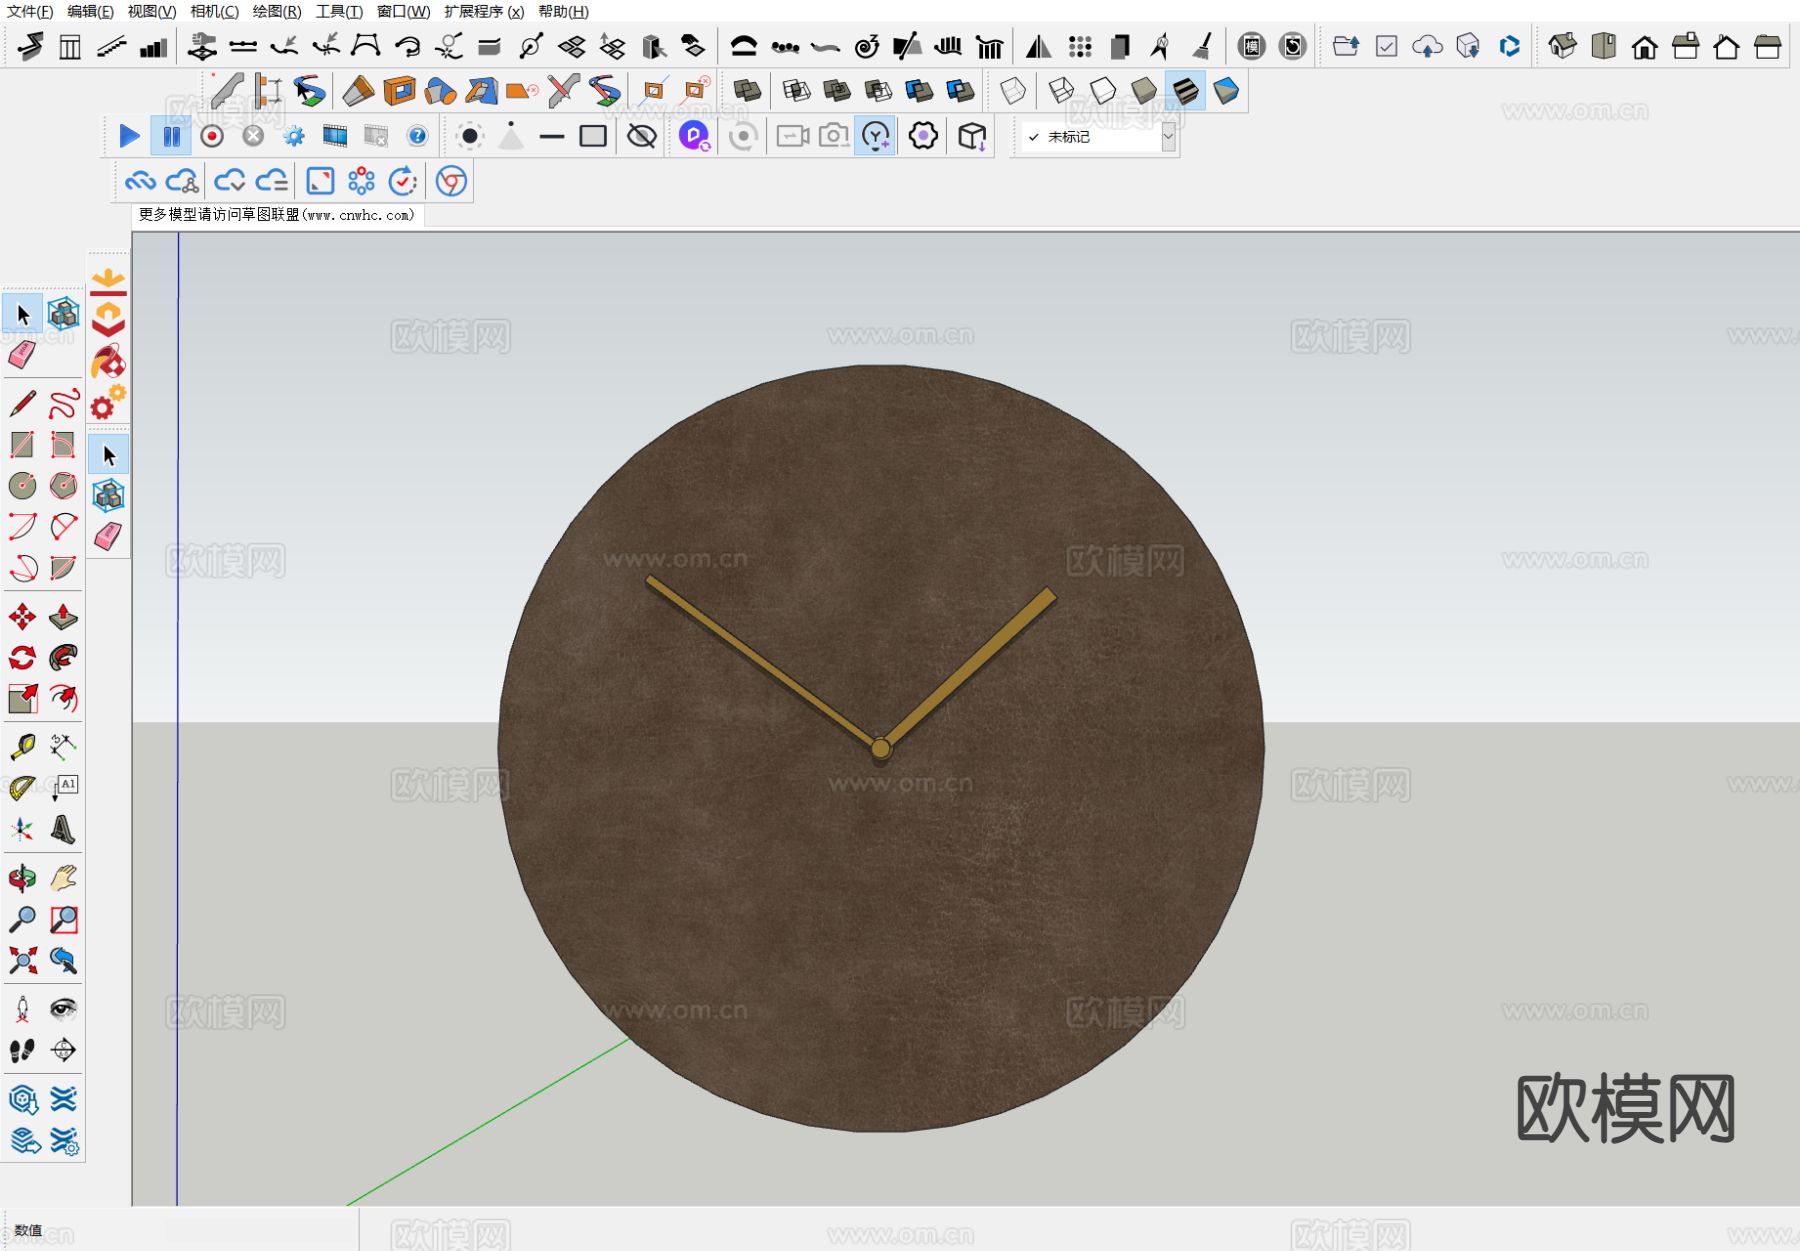This screenshot has height=1251, width=1800.
Task: Select the Tape Measure tool
Action: point(22,747)
